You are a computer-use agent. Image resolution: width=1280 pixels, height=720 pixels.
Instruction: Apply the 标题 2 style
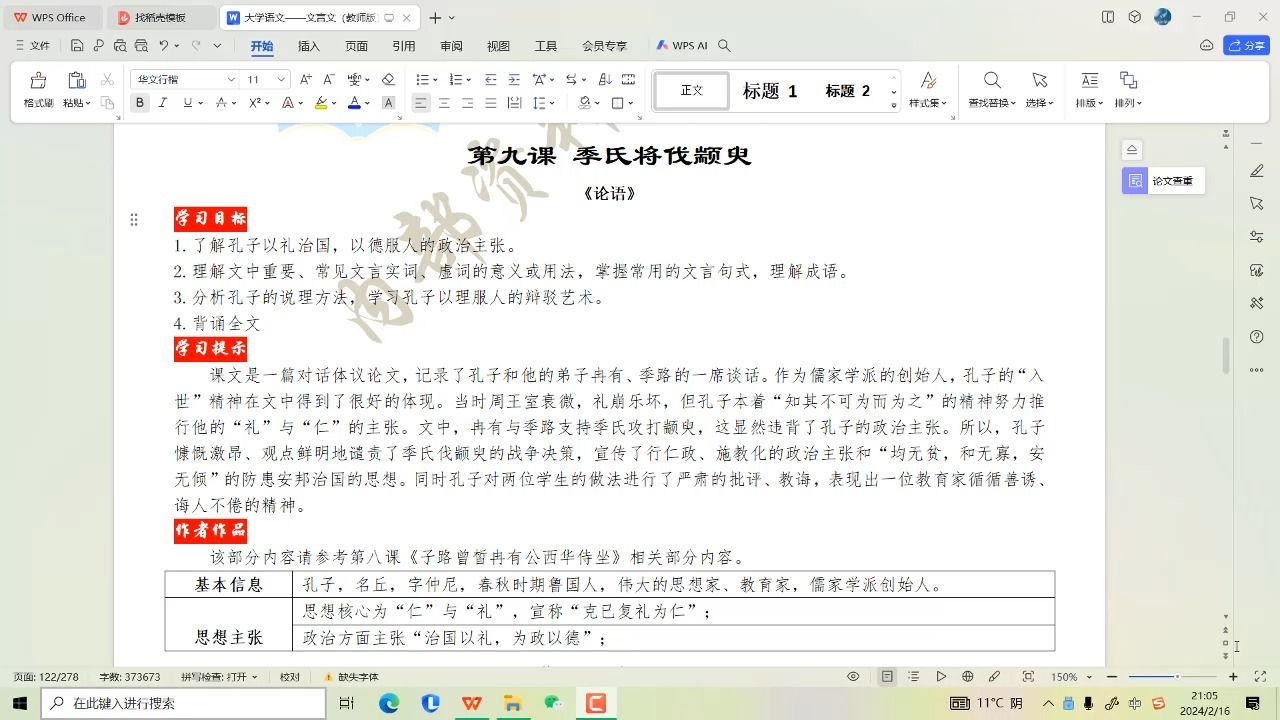(847, 91)
